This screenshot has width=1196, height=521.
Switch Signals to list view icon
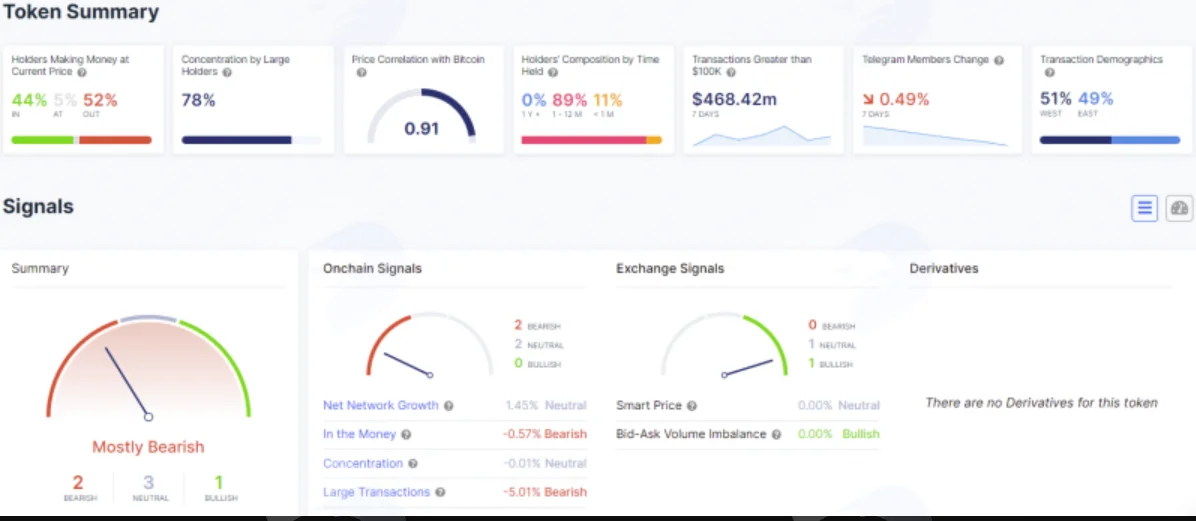point(1144,208)
